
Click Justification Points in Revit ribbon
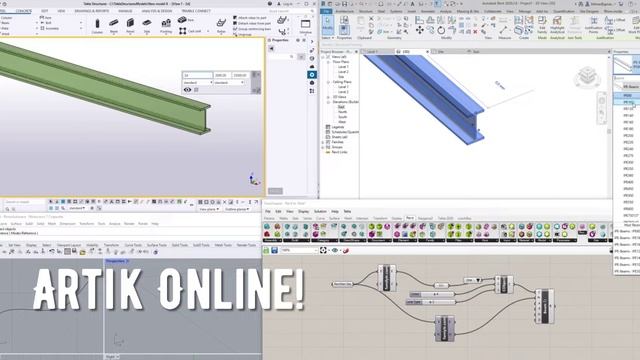click(x=593, y=25)
